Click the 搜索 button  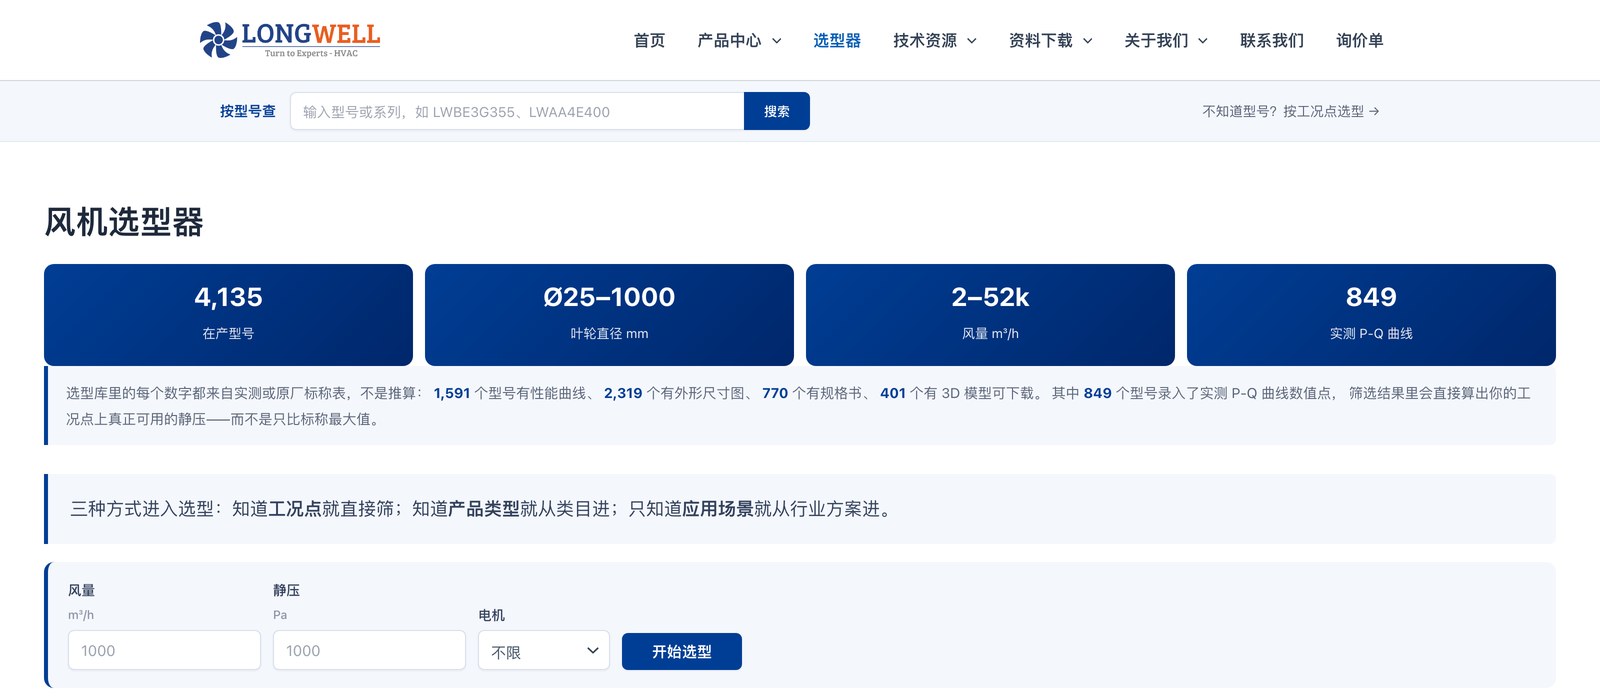tap(777, 111)
